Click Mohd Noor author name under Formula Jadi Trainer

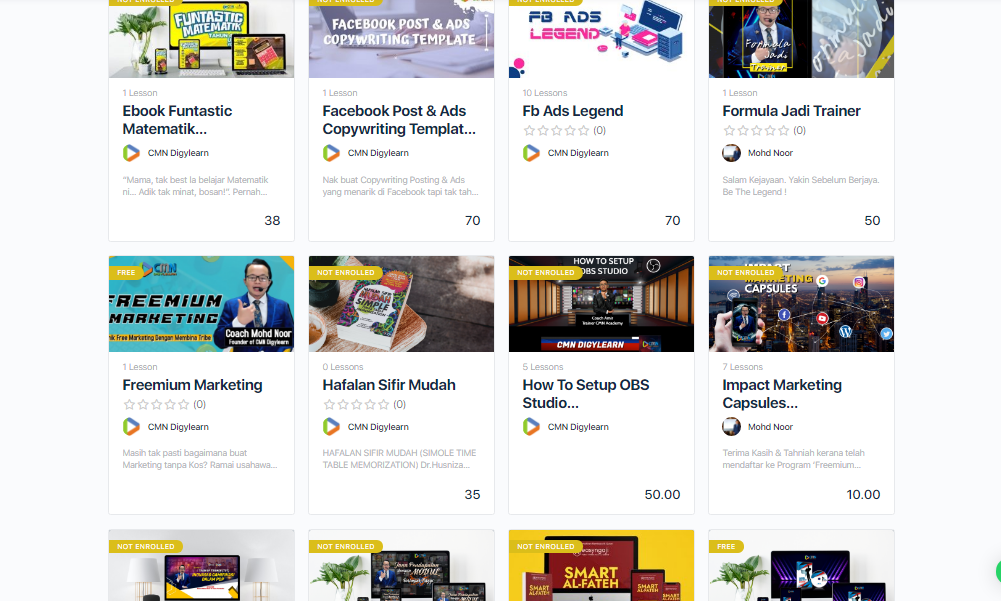(771, 153)
